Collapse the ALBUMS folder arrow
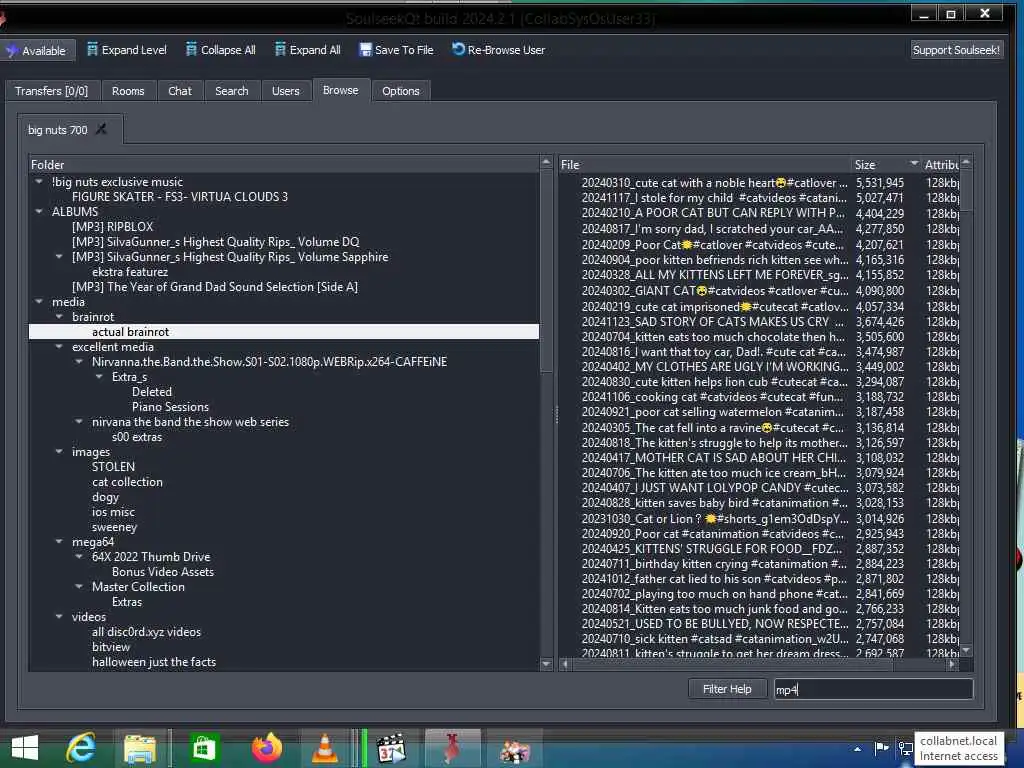Image resolution: width=1024 pixels, height=768 pixels. pos(39,212)
